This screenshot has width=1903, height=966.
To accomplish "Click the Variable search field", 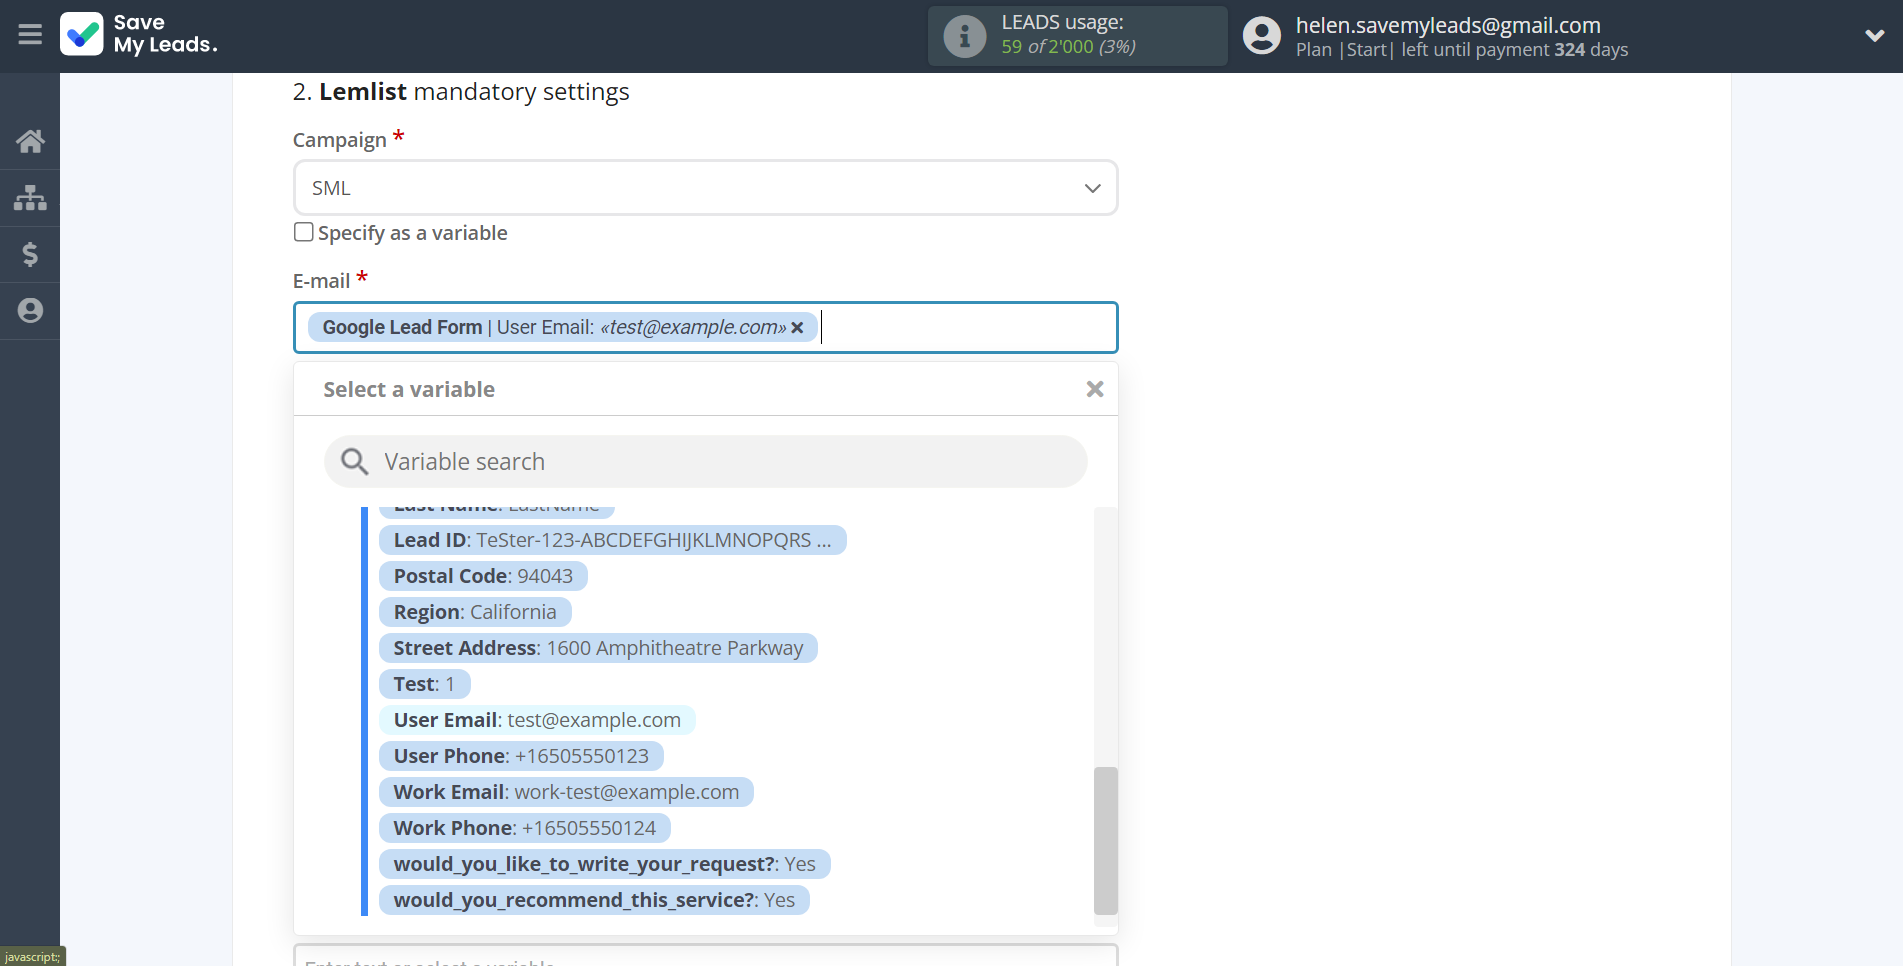I will pyautogui.click(x=705, y=462).
